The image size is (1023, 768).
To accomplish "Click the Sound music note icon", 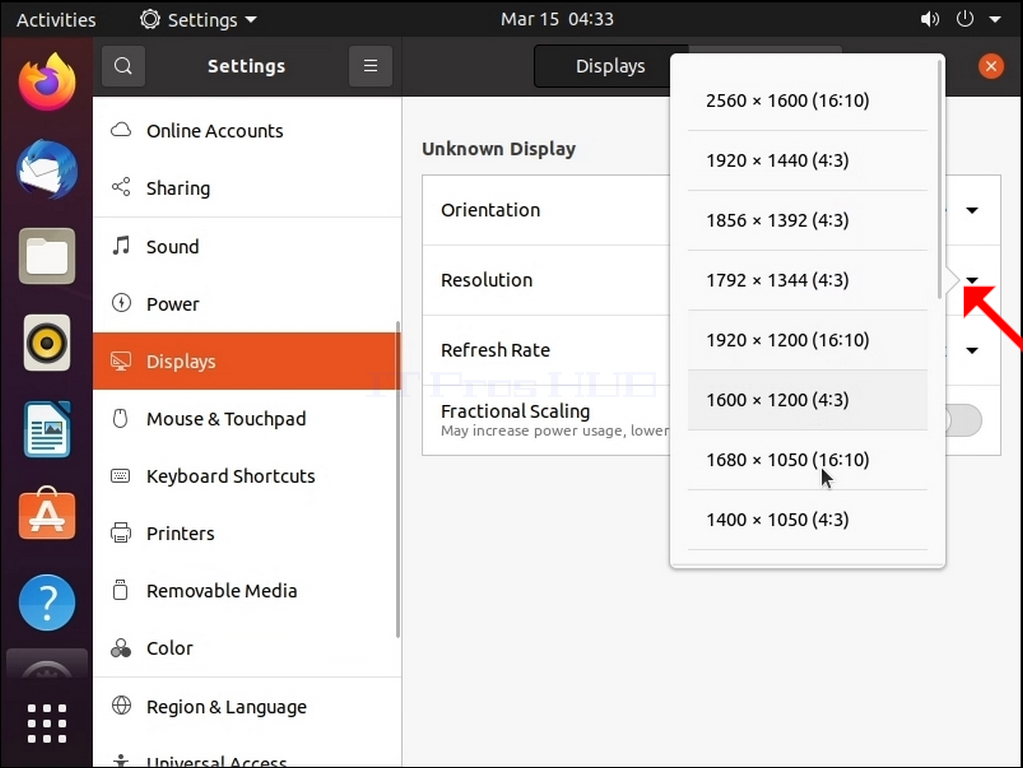I will point(121,245).
